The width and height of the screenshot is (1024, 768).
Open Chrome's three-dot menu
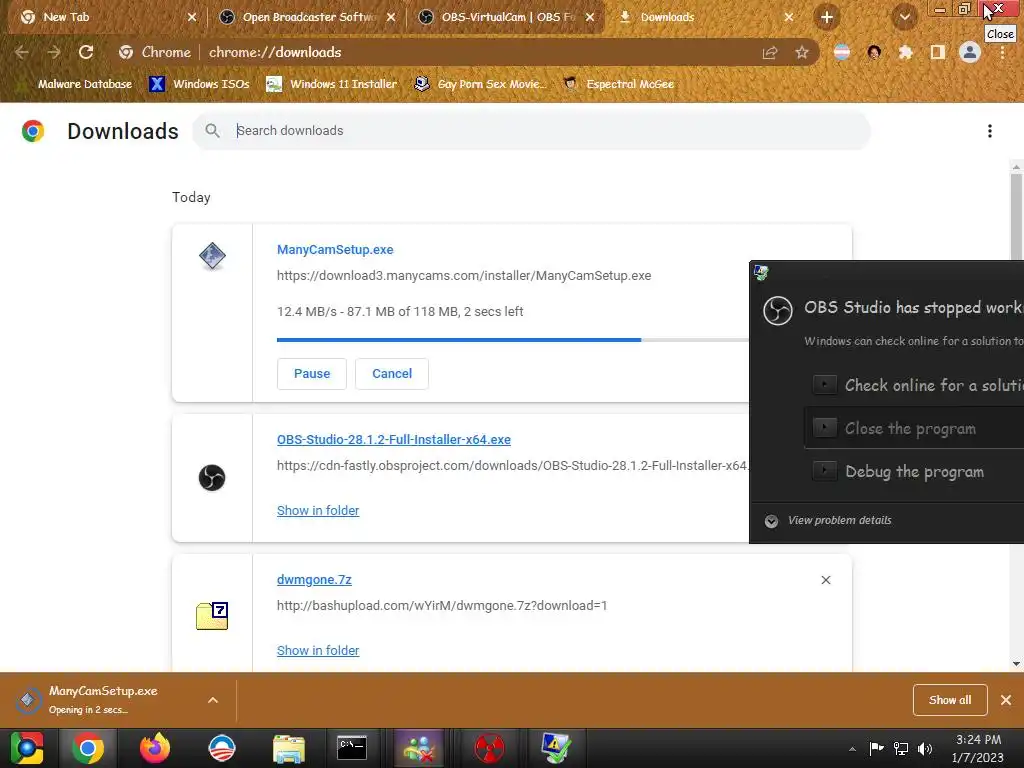coord(1002,52)
